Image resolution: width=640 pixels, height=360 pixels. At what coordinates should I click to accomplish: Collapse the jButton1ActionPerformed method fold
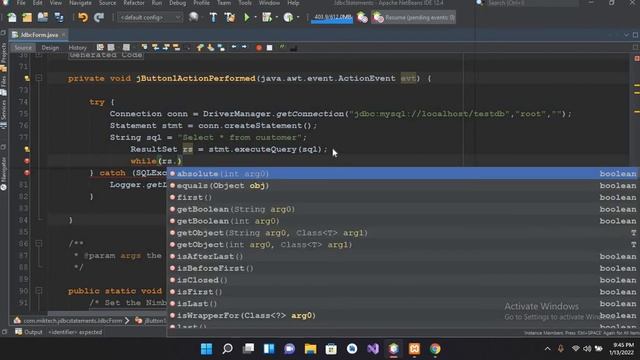(39, 78)
